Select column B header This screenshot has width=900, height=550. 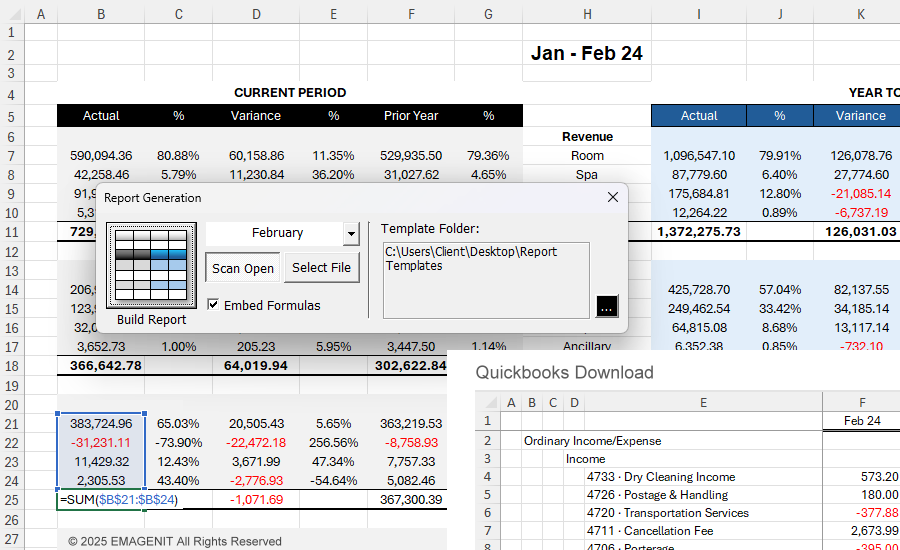[101, 14]
